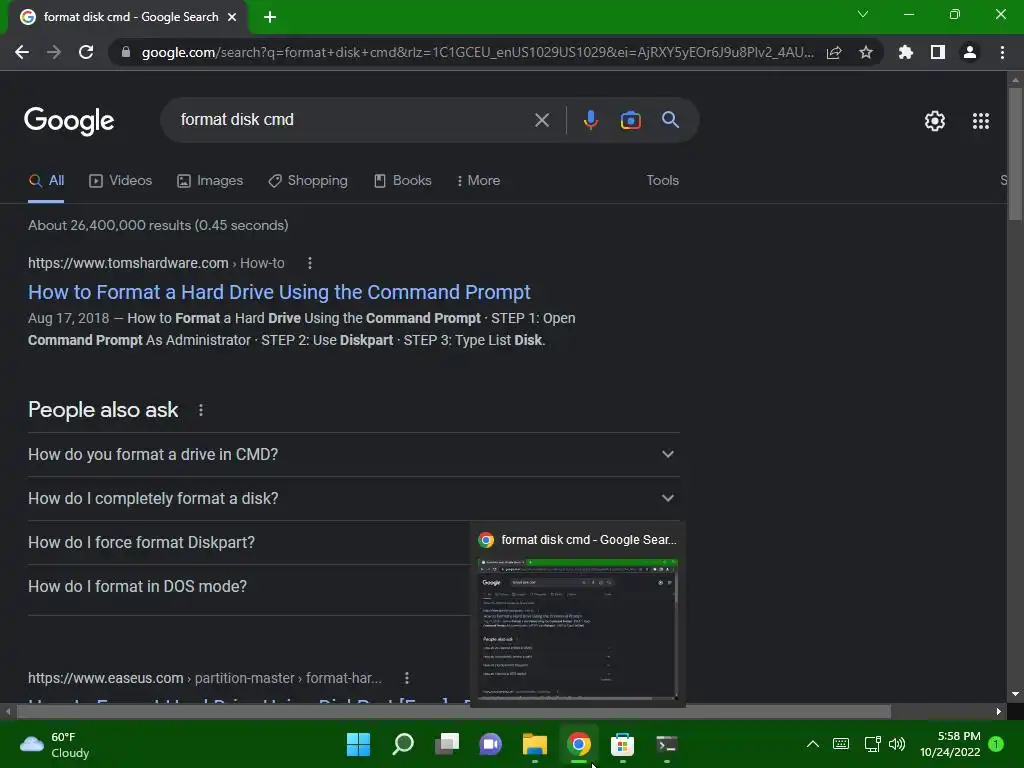Reload the current Google page
The image size is (1024, 768).
tap(86, 52)
